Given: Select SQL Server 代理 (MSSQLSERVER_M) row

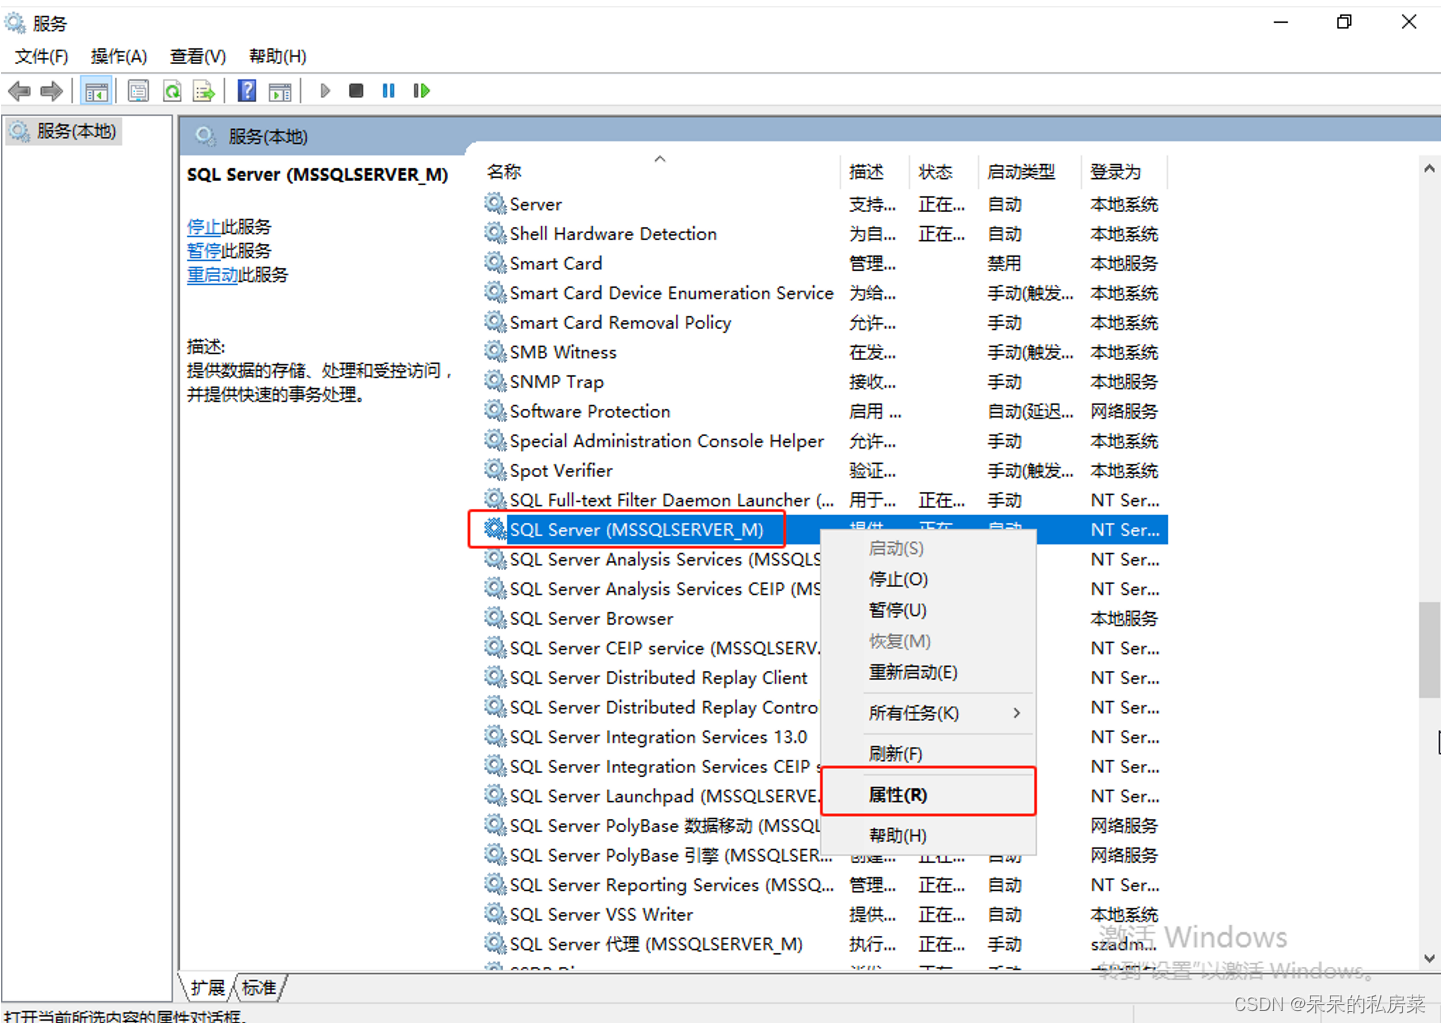Looking at the screenshot, I should pos(825,944).
